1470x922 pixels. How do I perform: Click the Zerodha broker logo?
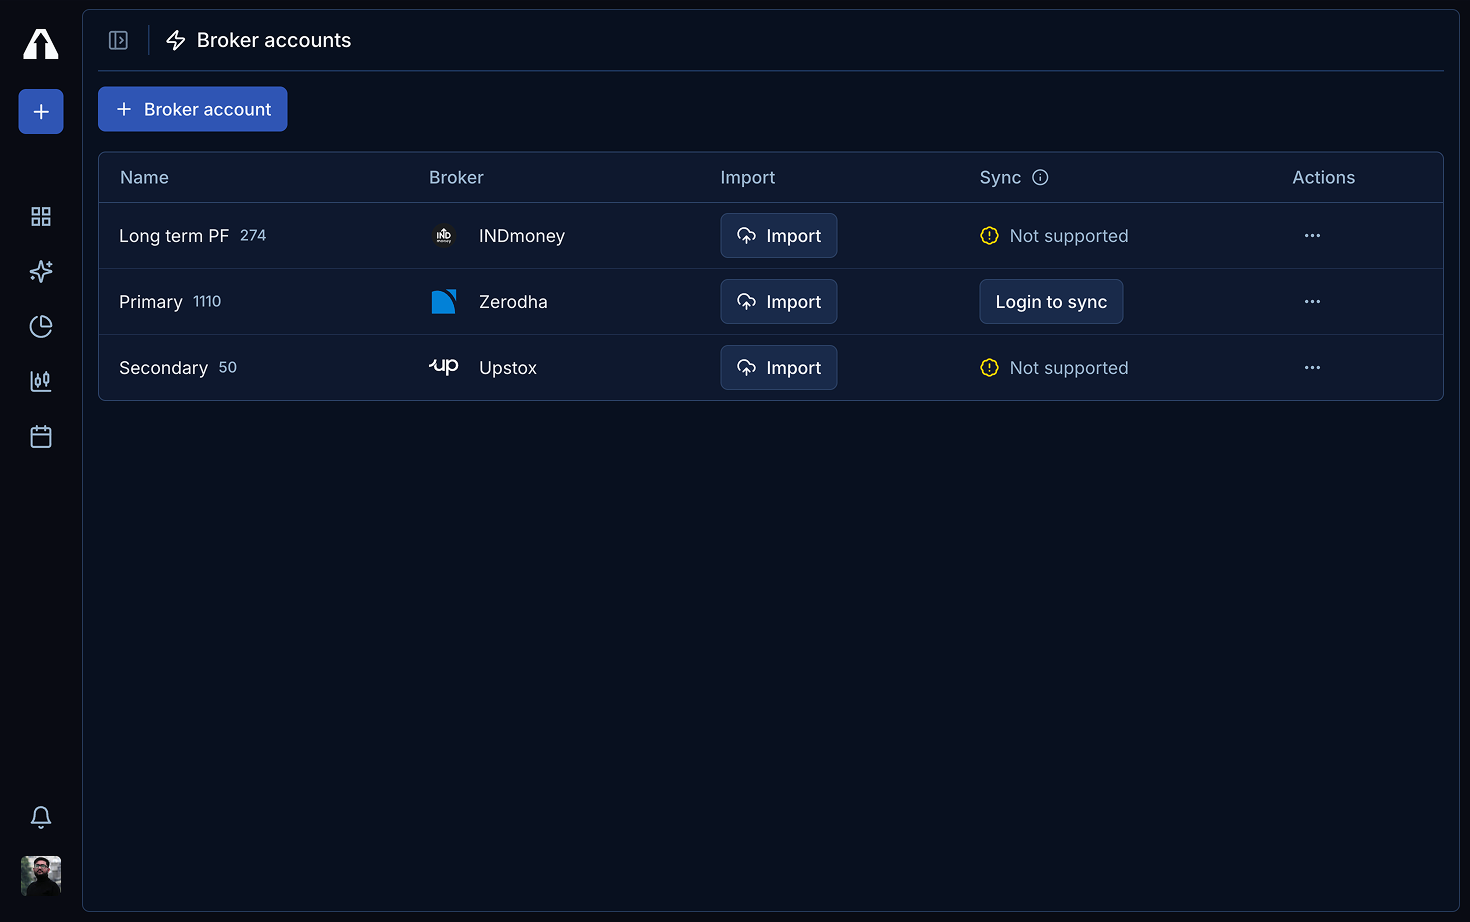443,301
